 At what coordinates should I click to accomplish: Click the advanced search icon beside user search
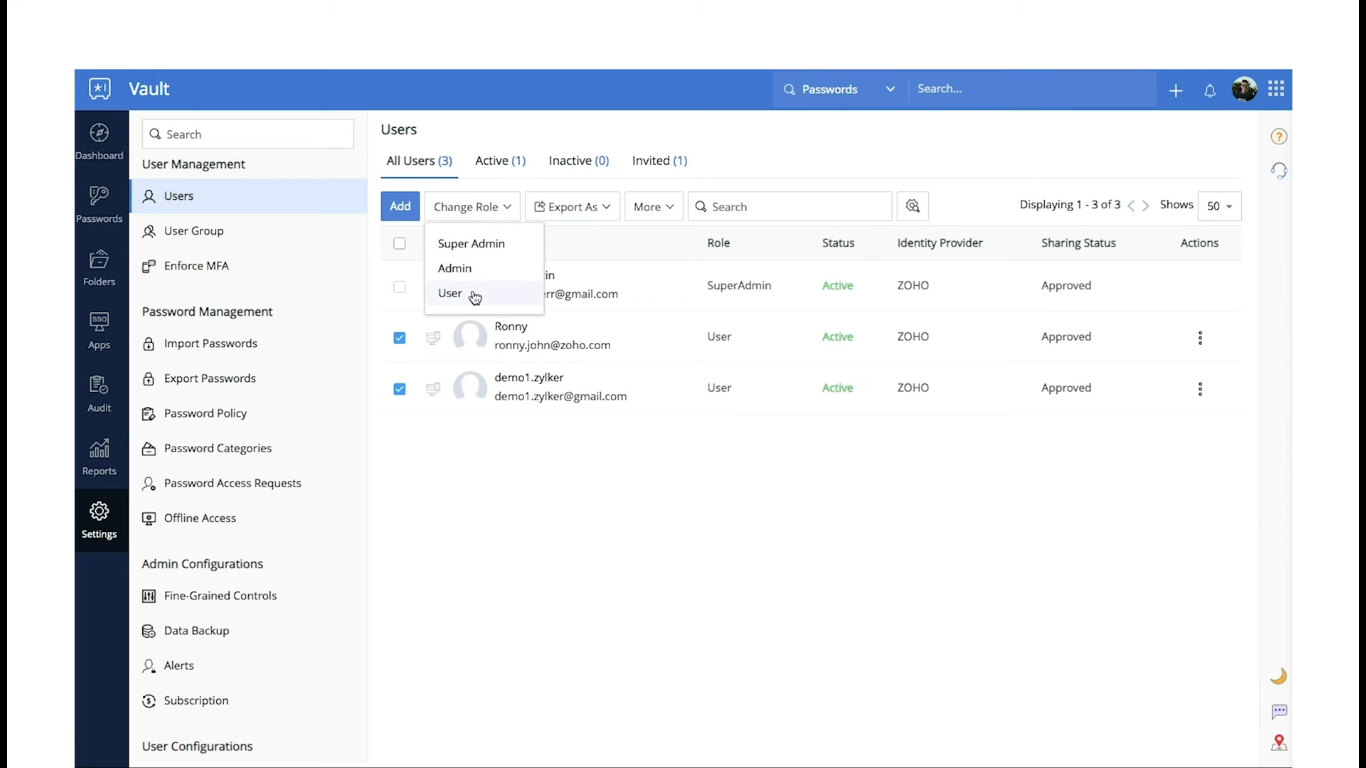click(x=913, y=206)
